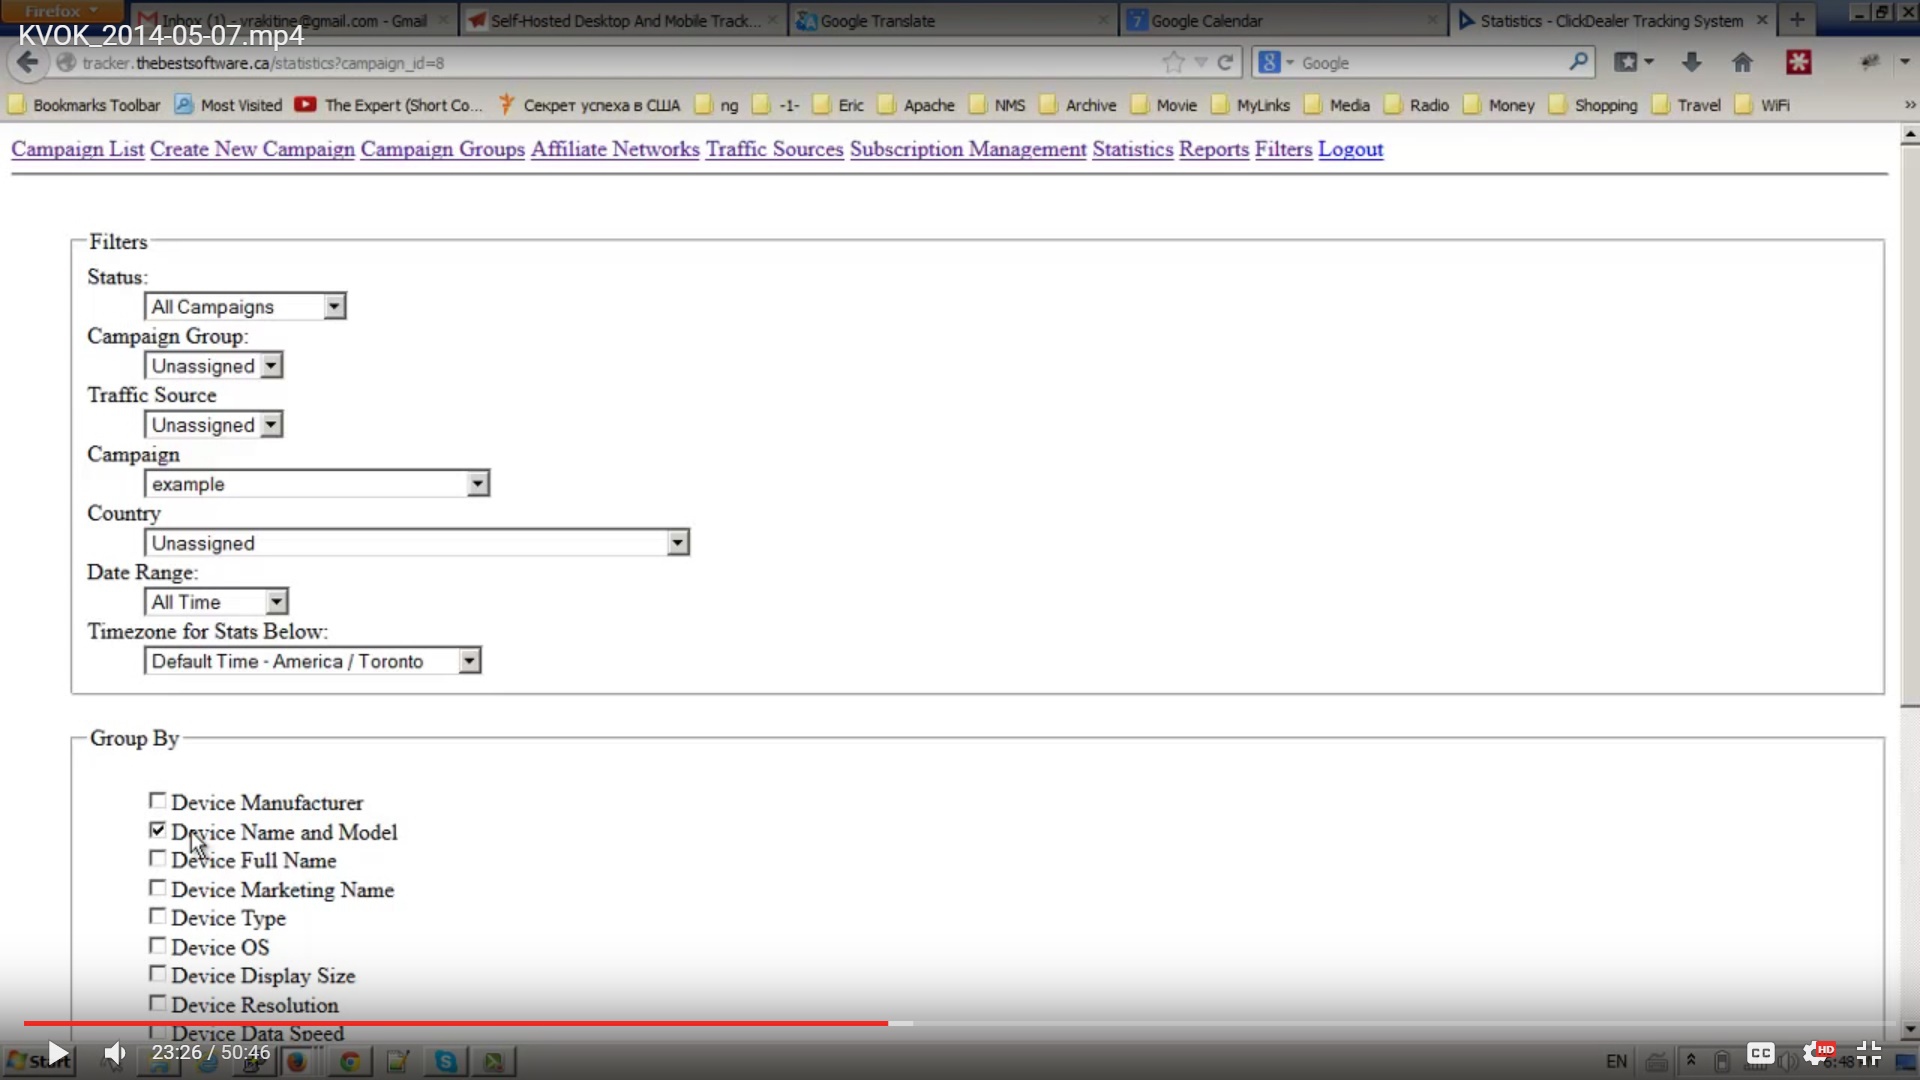Click the red asterisk addon icon
Viewport: 1920px width, 1080px height.
[x=1799, y=62]
